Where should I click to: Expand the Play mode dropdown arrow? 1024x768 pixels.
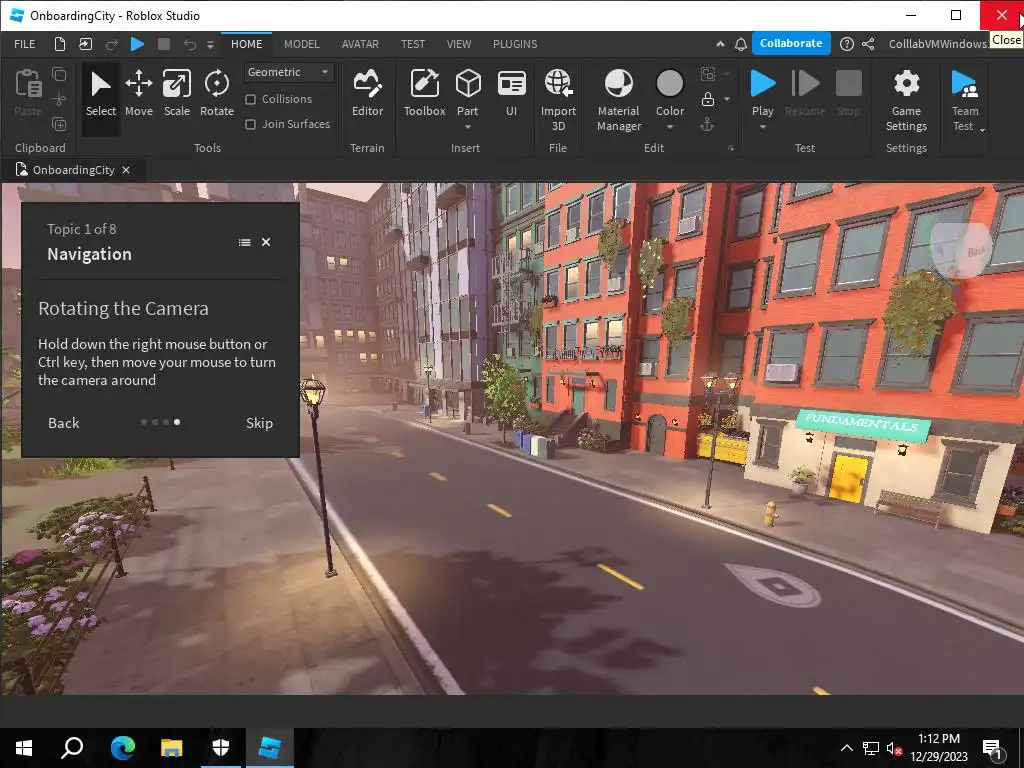tap(762, 127)
